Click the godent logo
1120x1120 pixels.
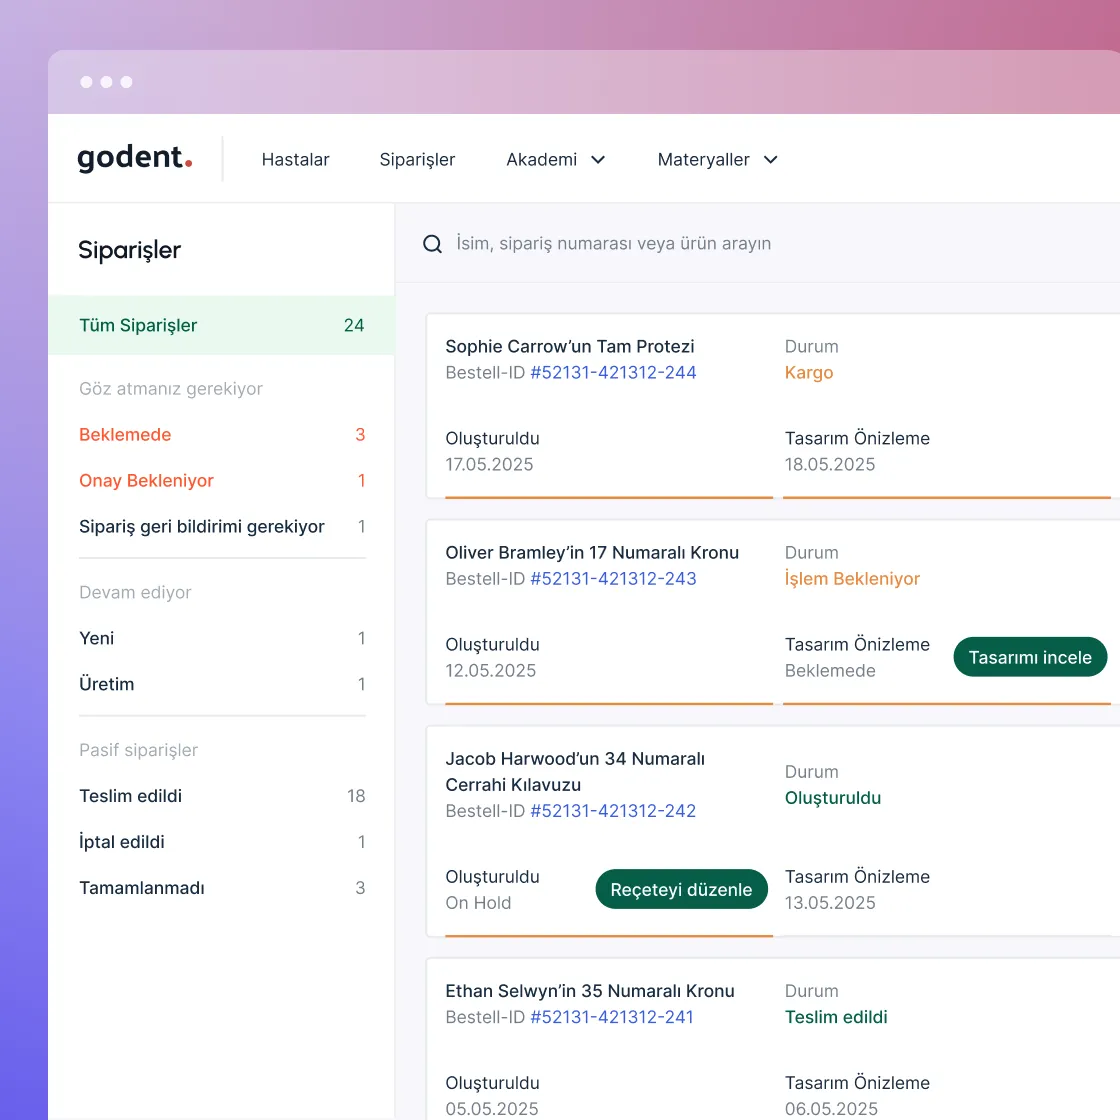(x=135, y=159)
